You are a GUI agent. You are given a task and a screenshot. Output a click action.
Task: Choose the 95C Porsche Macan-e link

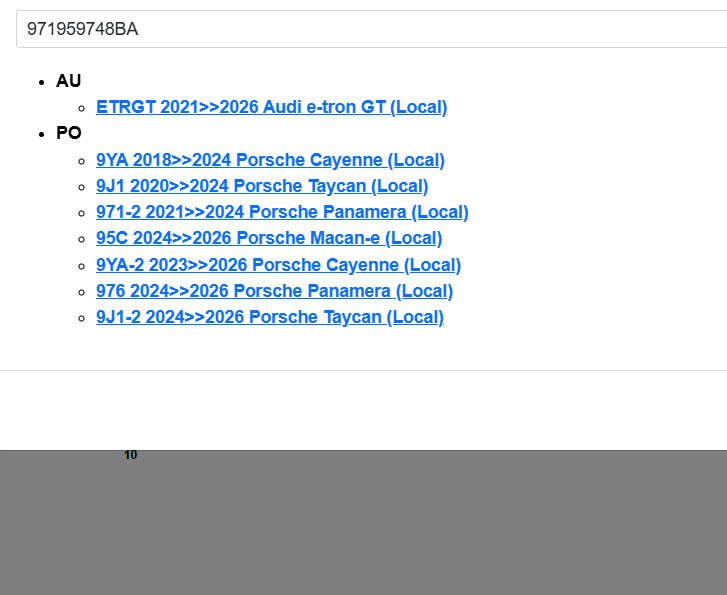[x=269, y=238]
